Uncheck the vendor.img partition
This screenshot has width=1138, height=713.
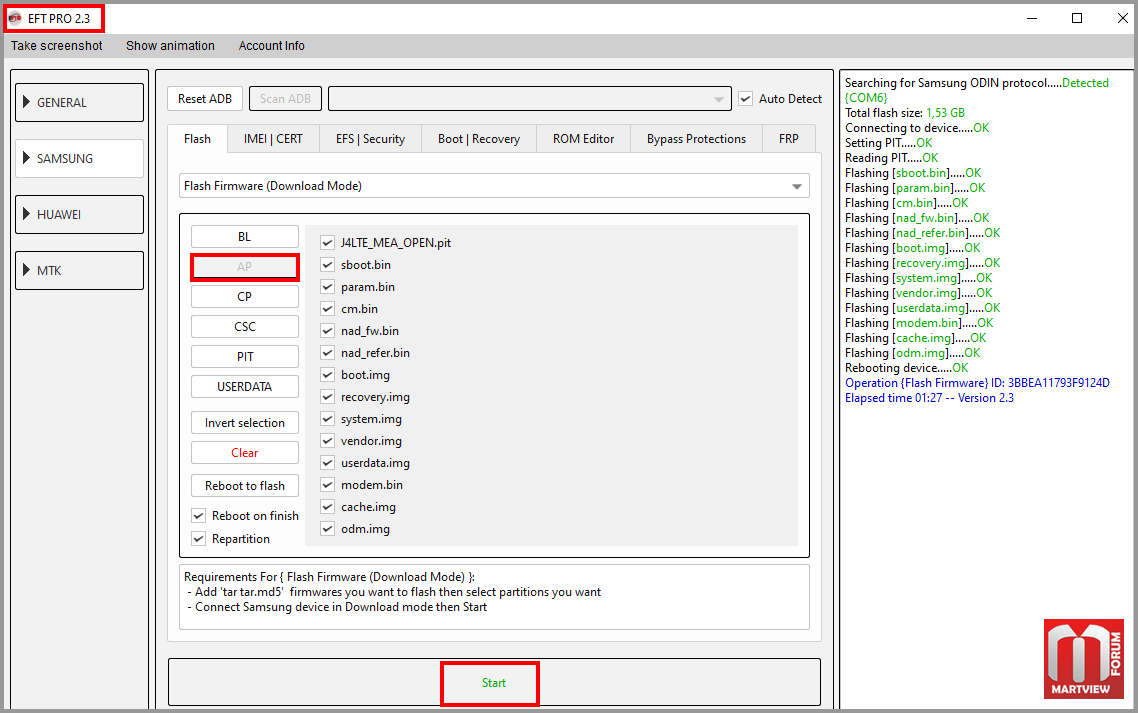tap(327, 441)
